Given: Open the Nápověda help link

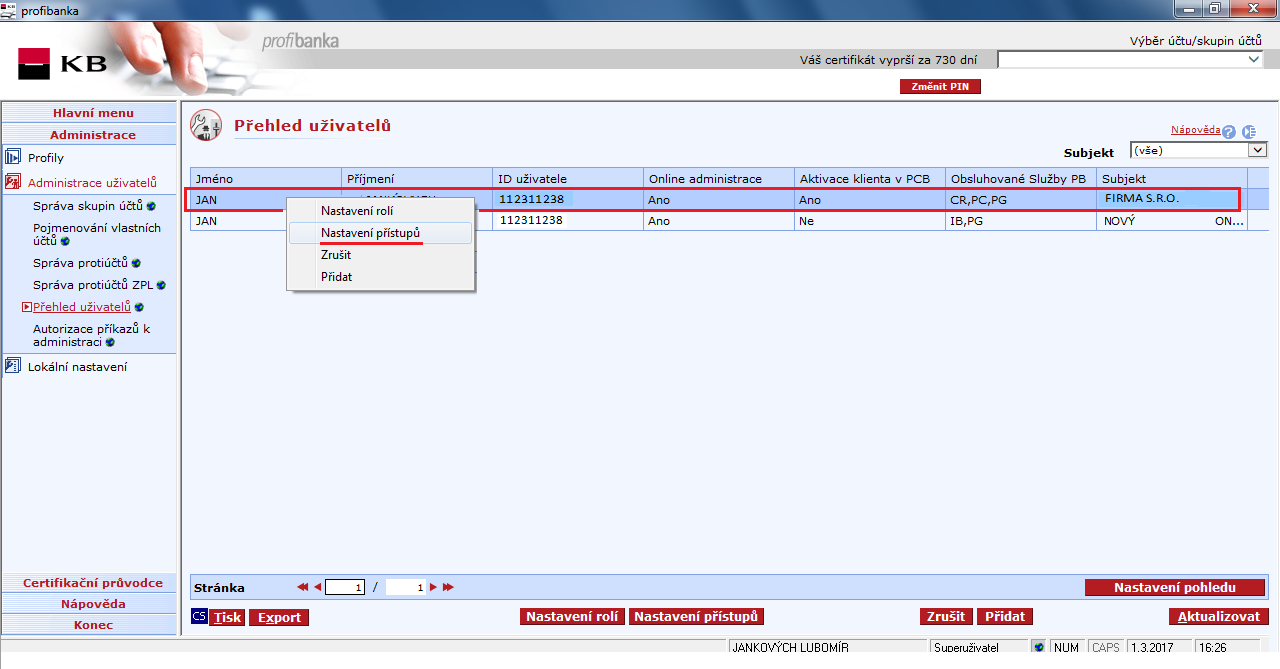Looking at the screenshot, I should (1195, 130).
